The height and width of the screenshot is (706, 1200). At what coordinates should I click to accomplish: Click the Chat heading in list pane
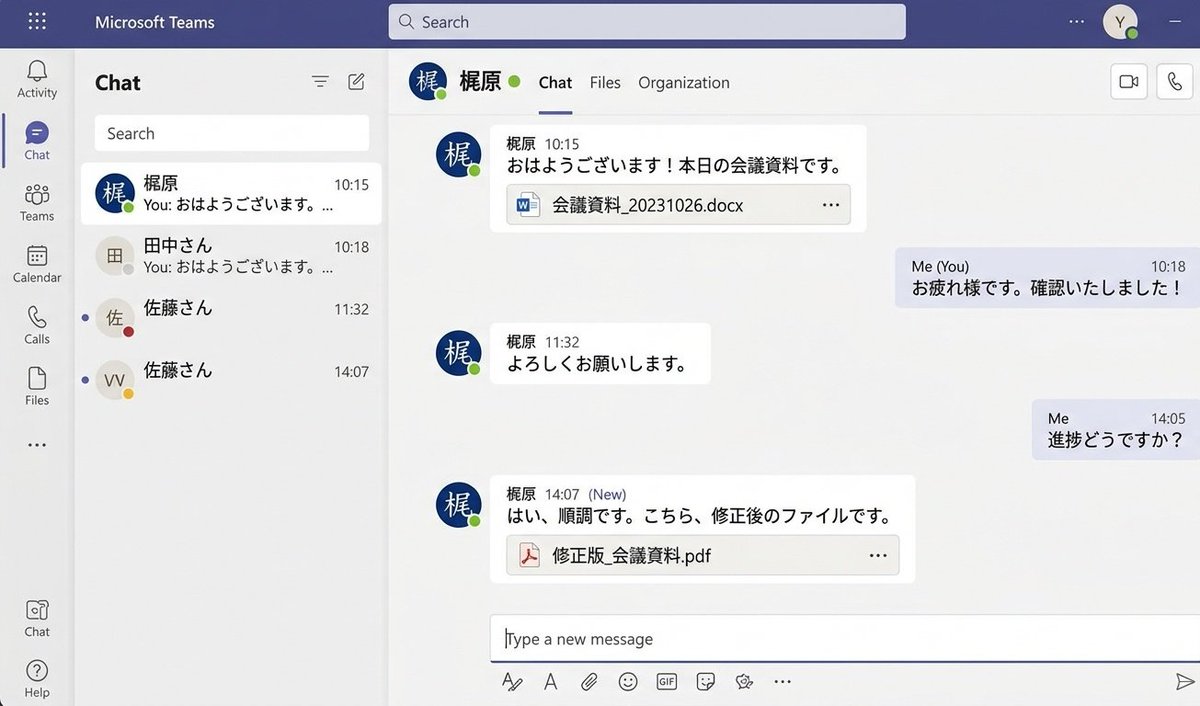(x=118, y=83)
